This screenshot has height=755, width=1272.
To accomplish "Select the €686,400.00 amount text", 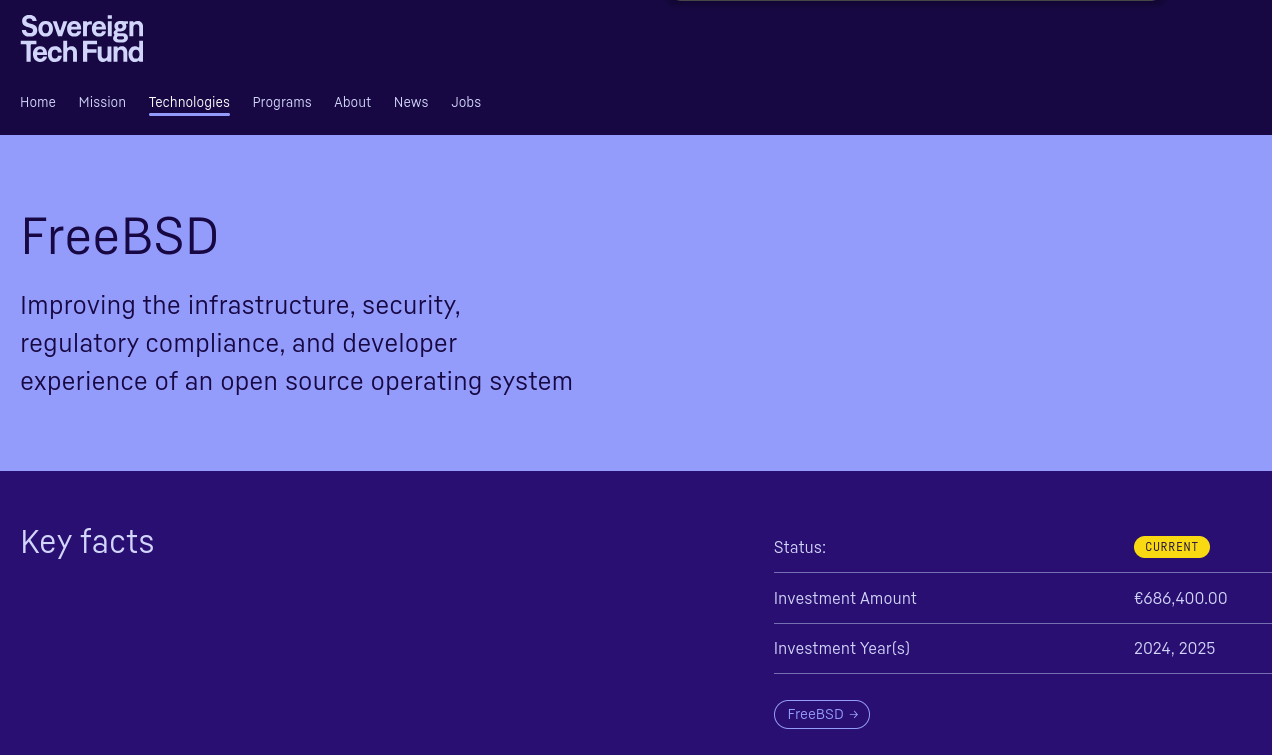I will coord(1180,598).
